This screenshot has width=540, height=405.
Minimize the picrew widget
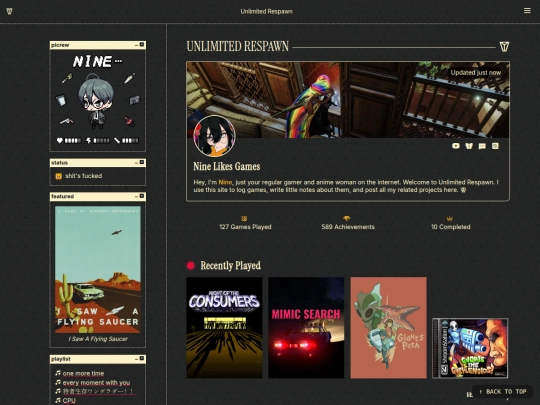(136, 45)
